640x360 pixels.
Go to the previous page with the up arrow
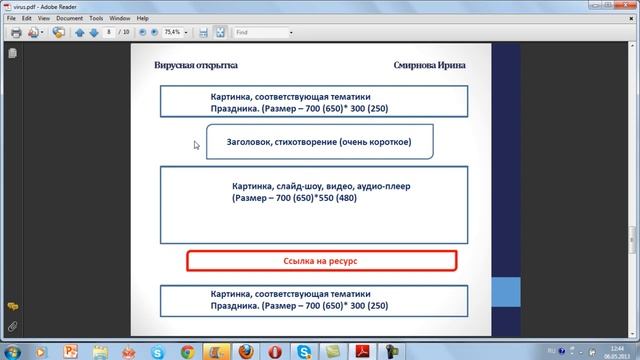click(x=80, y=33)
